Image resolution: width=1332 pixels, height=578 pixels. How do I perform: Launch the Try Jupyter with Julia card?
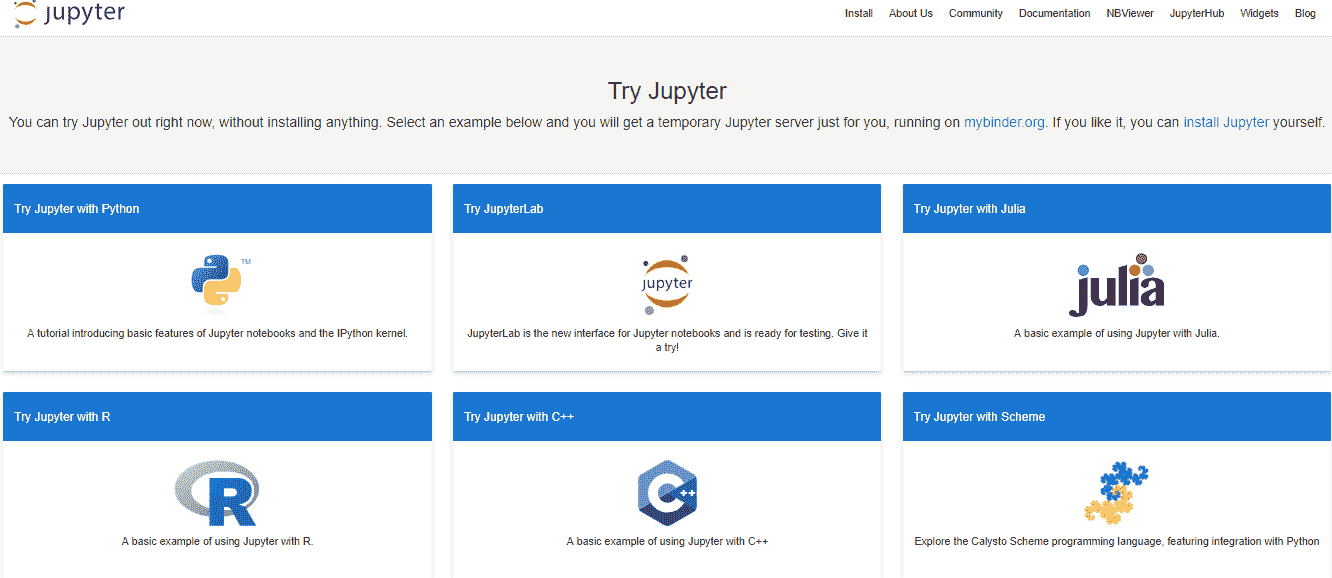point(969,209)
